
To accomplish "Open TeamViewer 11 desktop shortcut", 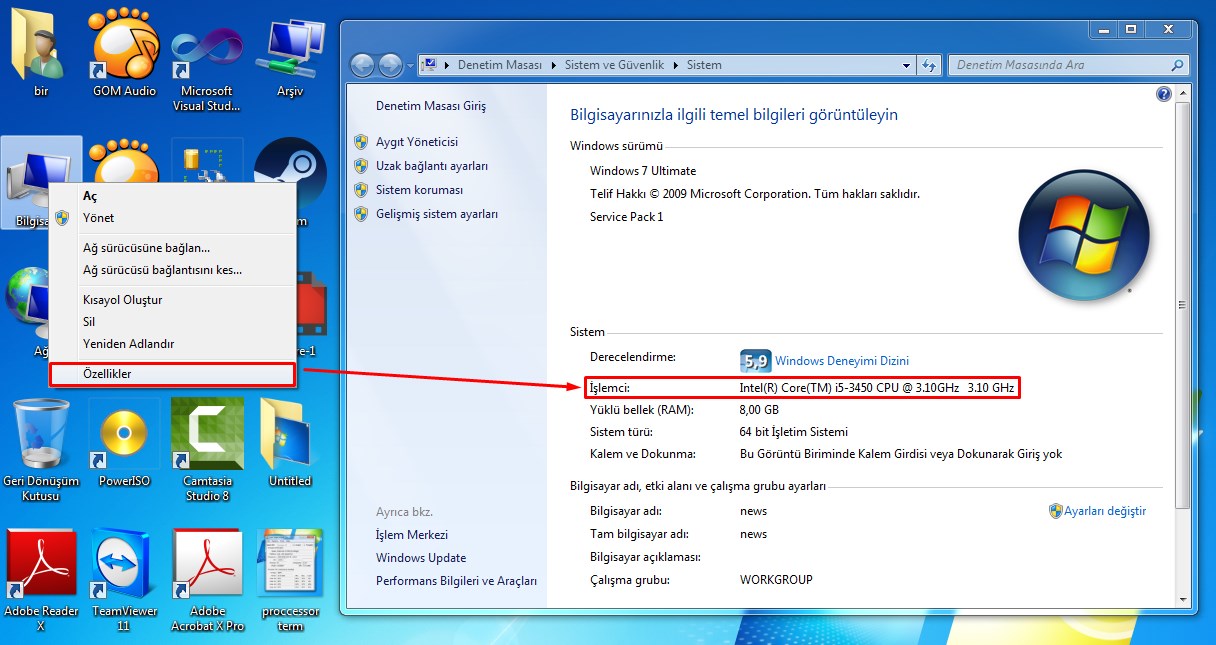I will pos(124,566).
